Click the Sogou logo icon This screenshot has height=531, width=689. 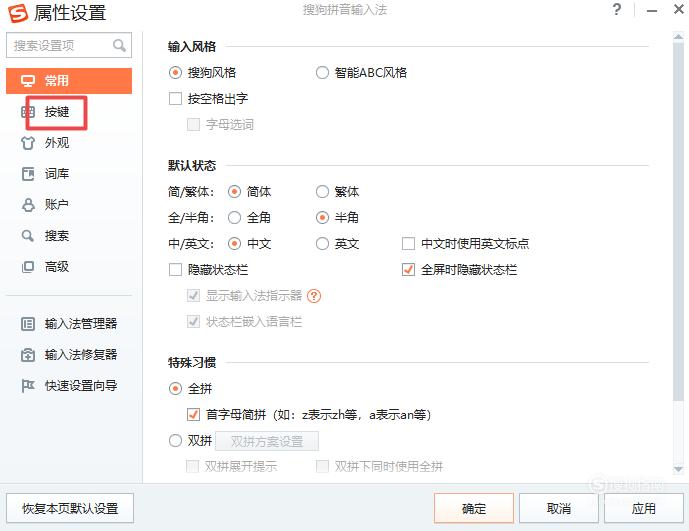pyautogui.click(x=18, y=13)
